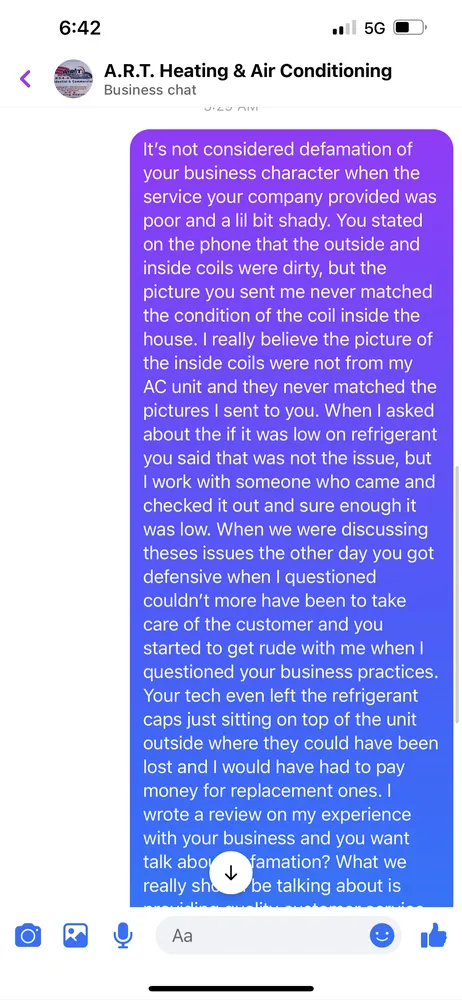The height and width of the screenshot is (1000, 462).
Task: Tap the 6:42 clock in the status bar
Action: point(80,28)
